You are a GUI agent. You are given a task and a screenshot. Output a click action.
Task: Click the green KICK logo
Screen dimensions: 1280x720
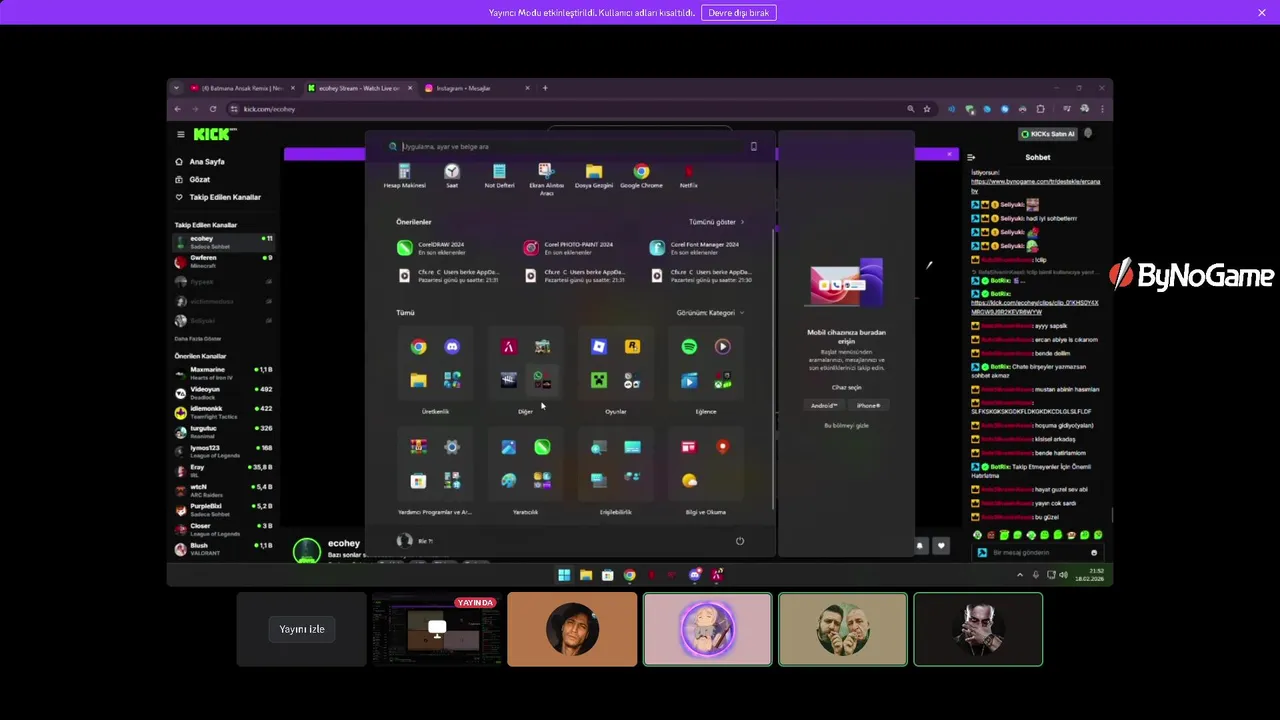214,134
